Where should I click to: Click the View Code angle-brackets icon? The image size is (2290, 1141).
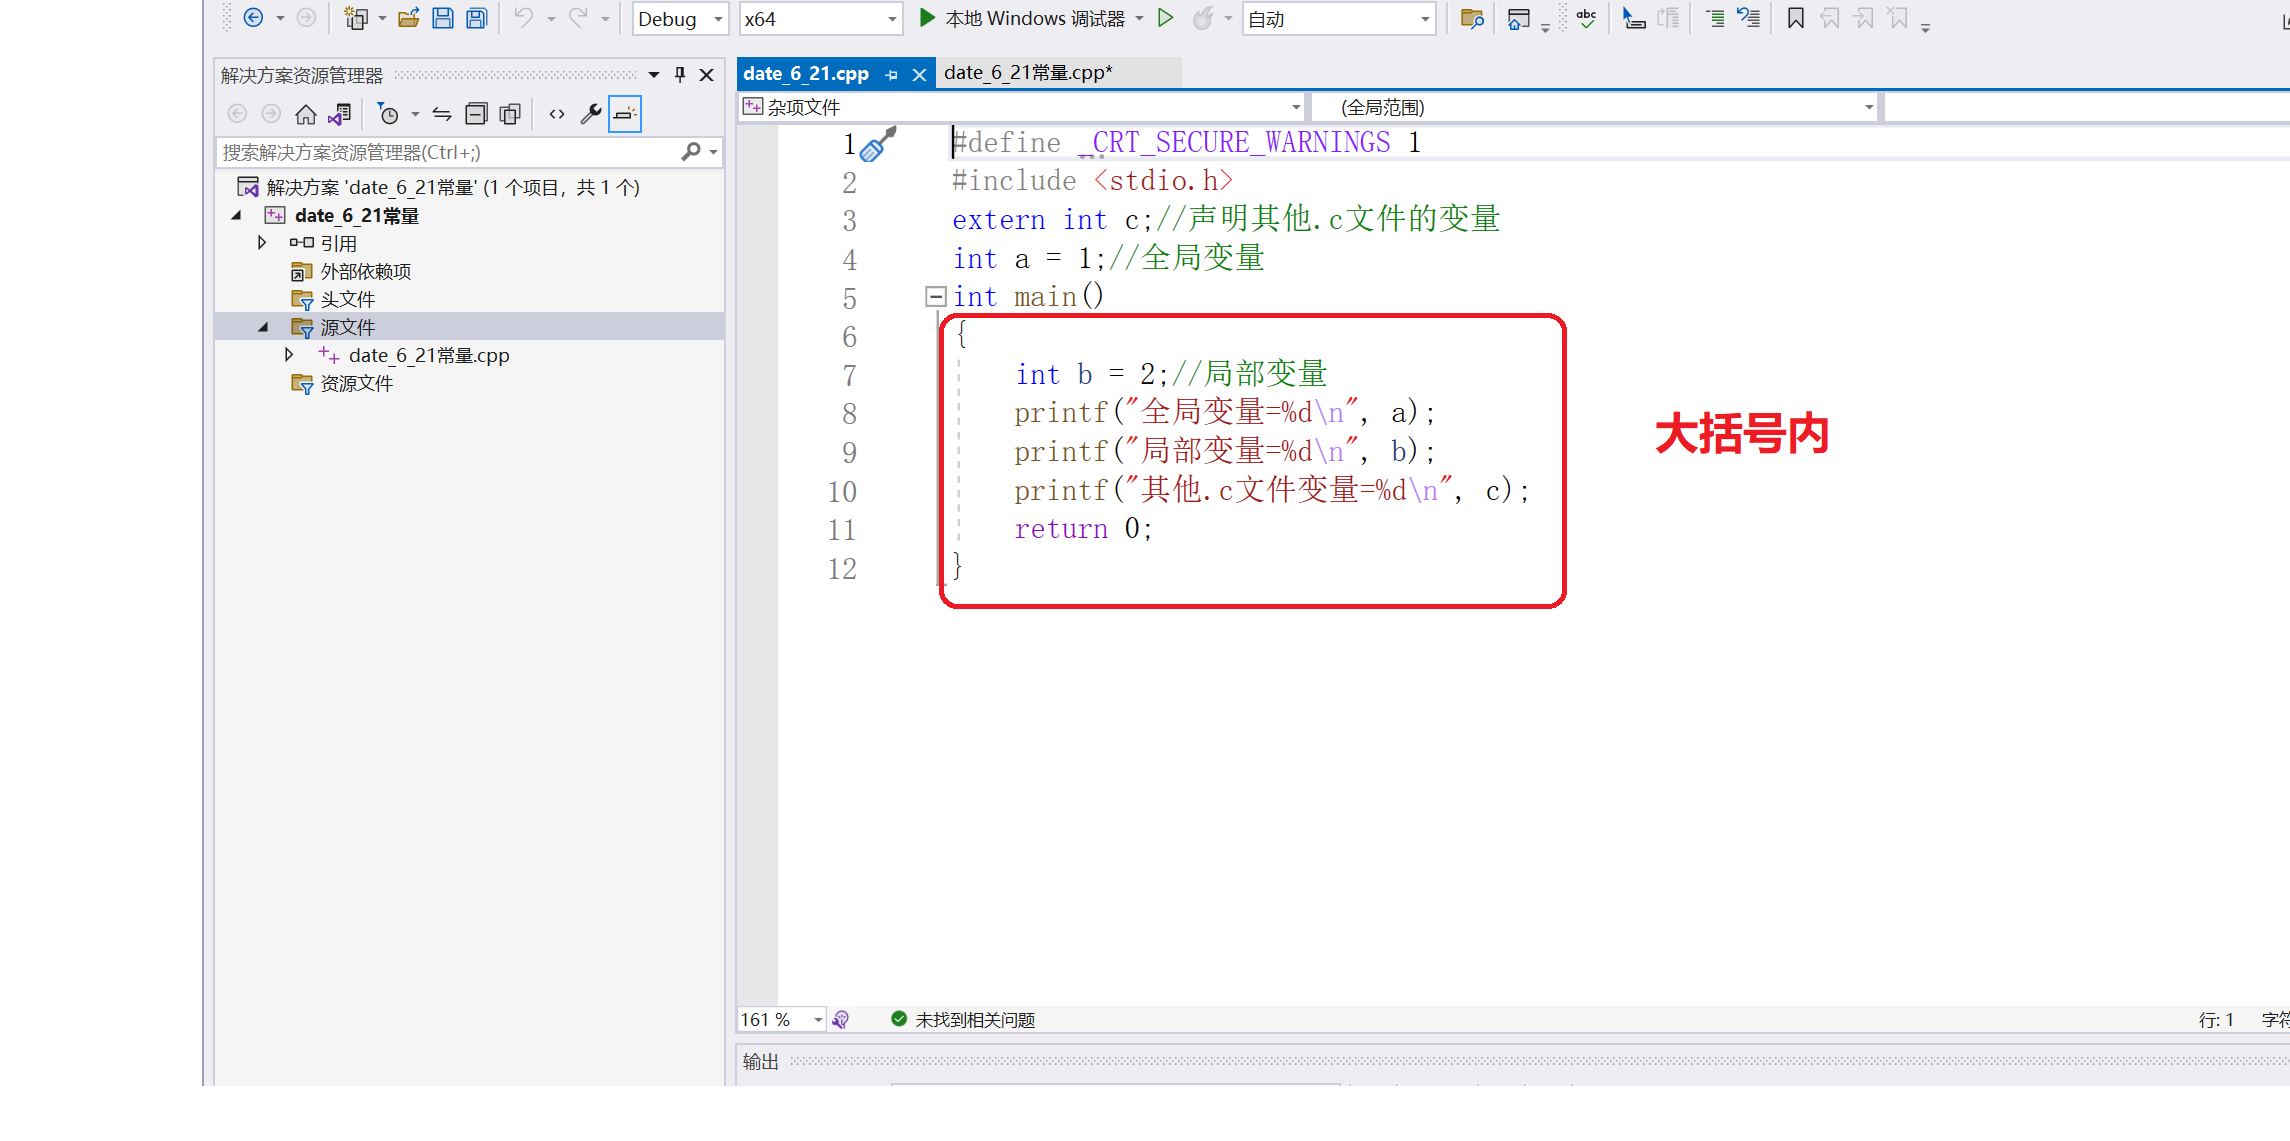coord(557,114)
